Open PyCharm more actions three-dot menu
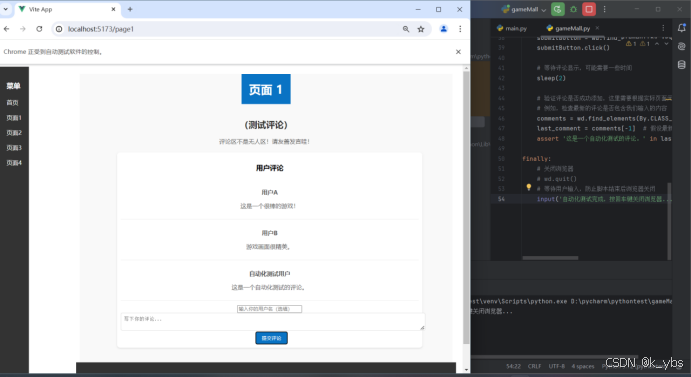Image resolution: width=691 pixels, height=377 pixels. (x=604, y=9)
